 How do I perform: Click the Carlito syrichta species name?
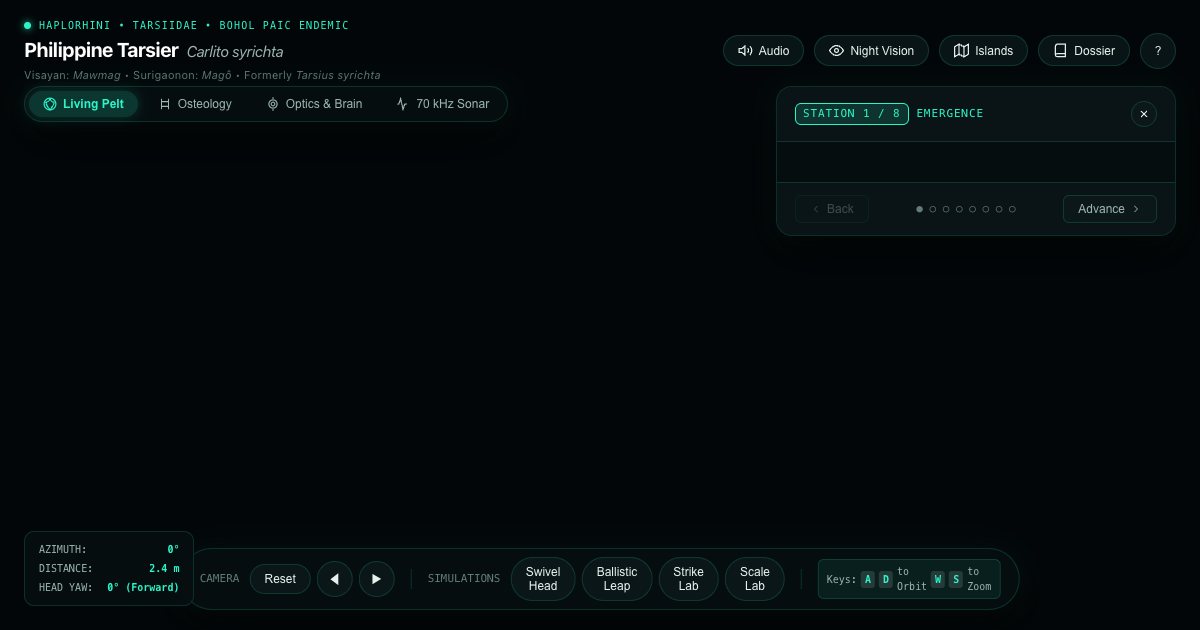[235, 51]
